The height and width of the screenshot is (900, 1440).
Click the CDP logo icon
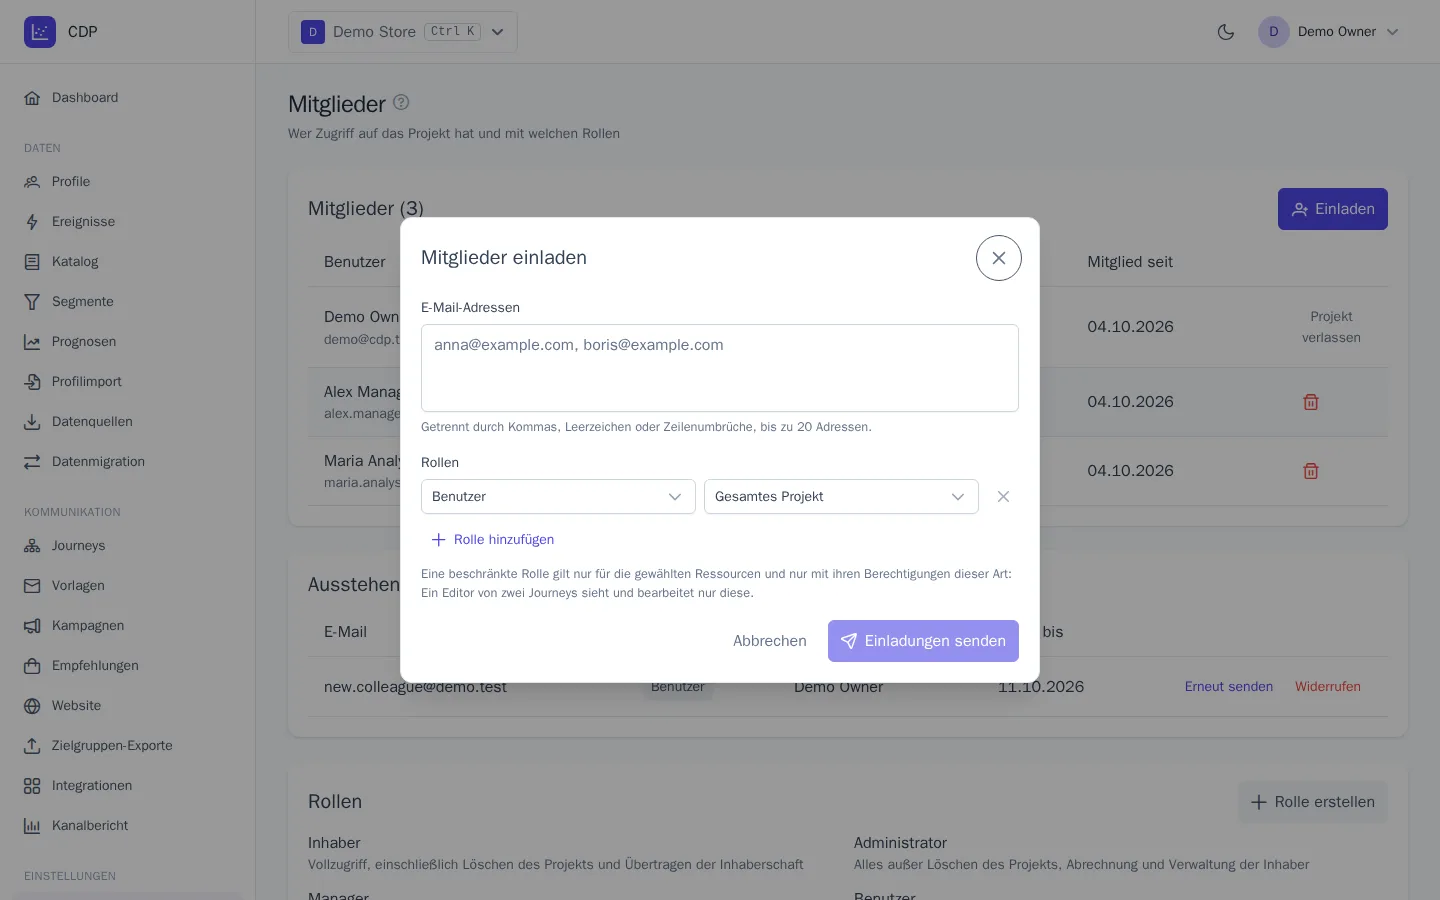point(40,32)
